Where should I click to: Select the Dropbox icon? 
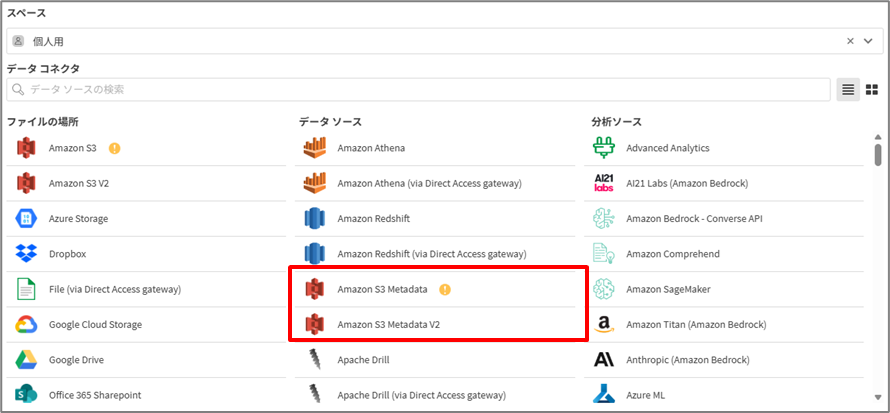tap(26, 254)
